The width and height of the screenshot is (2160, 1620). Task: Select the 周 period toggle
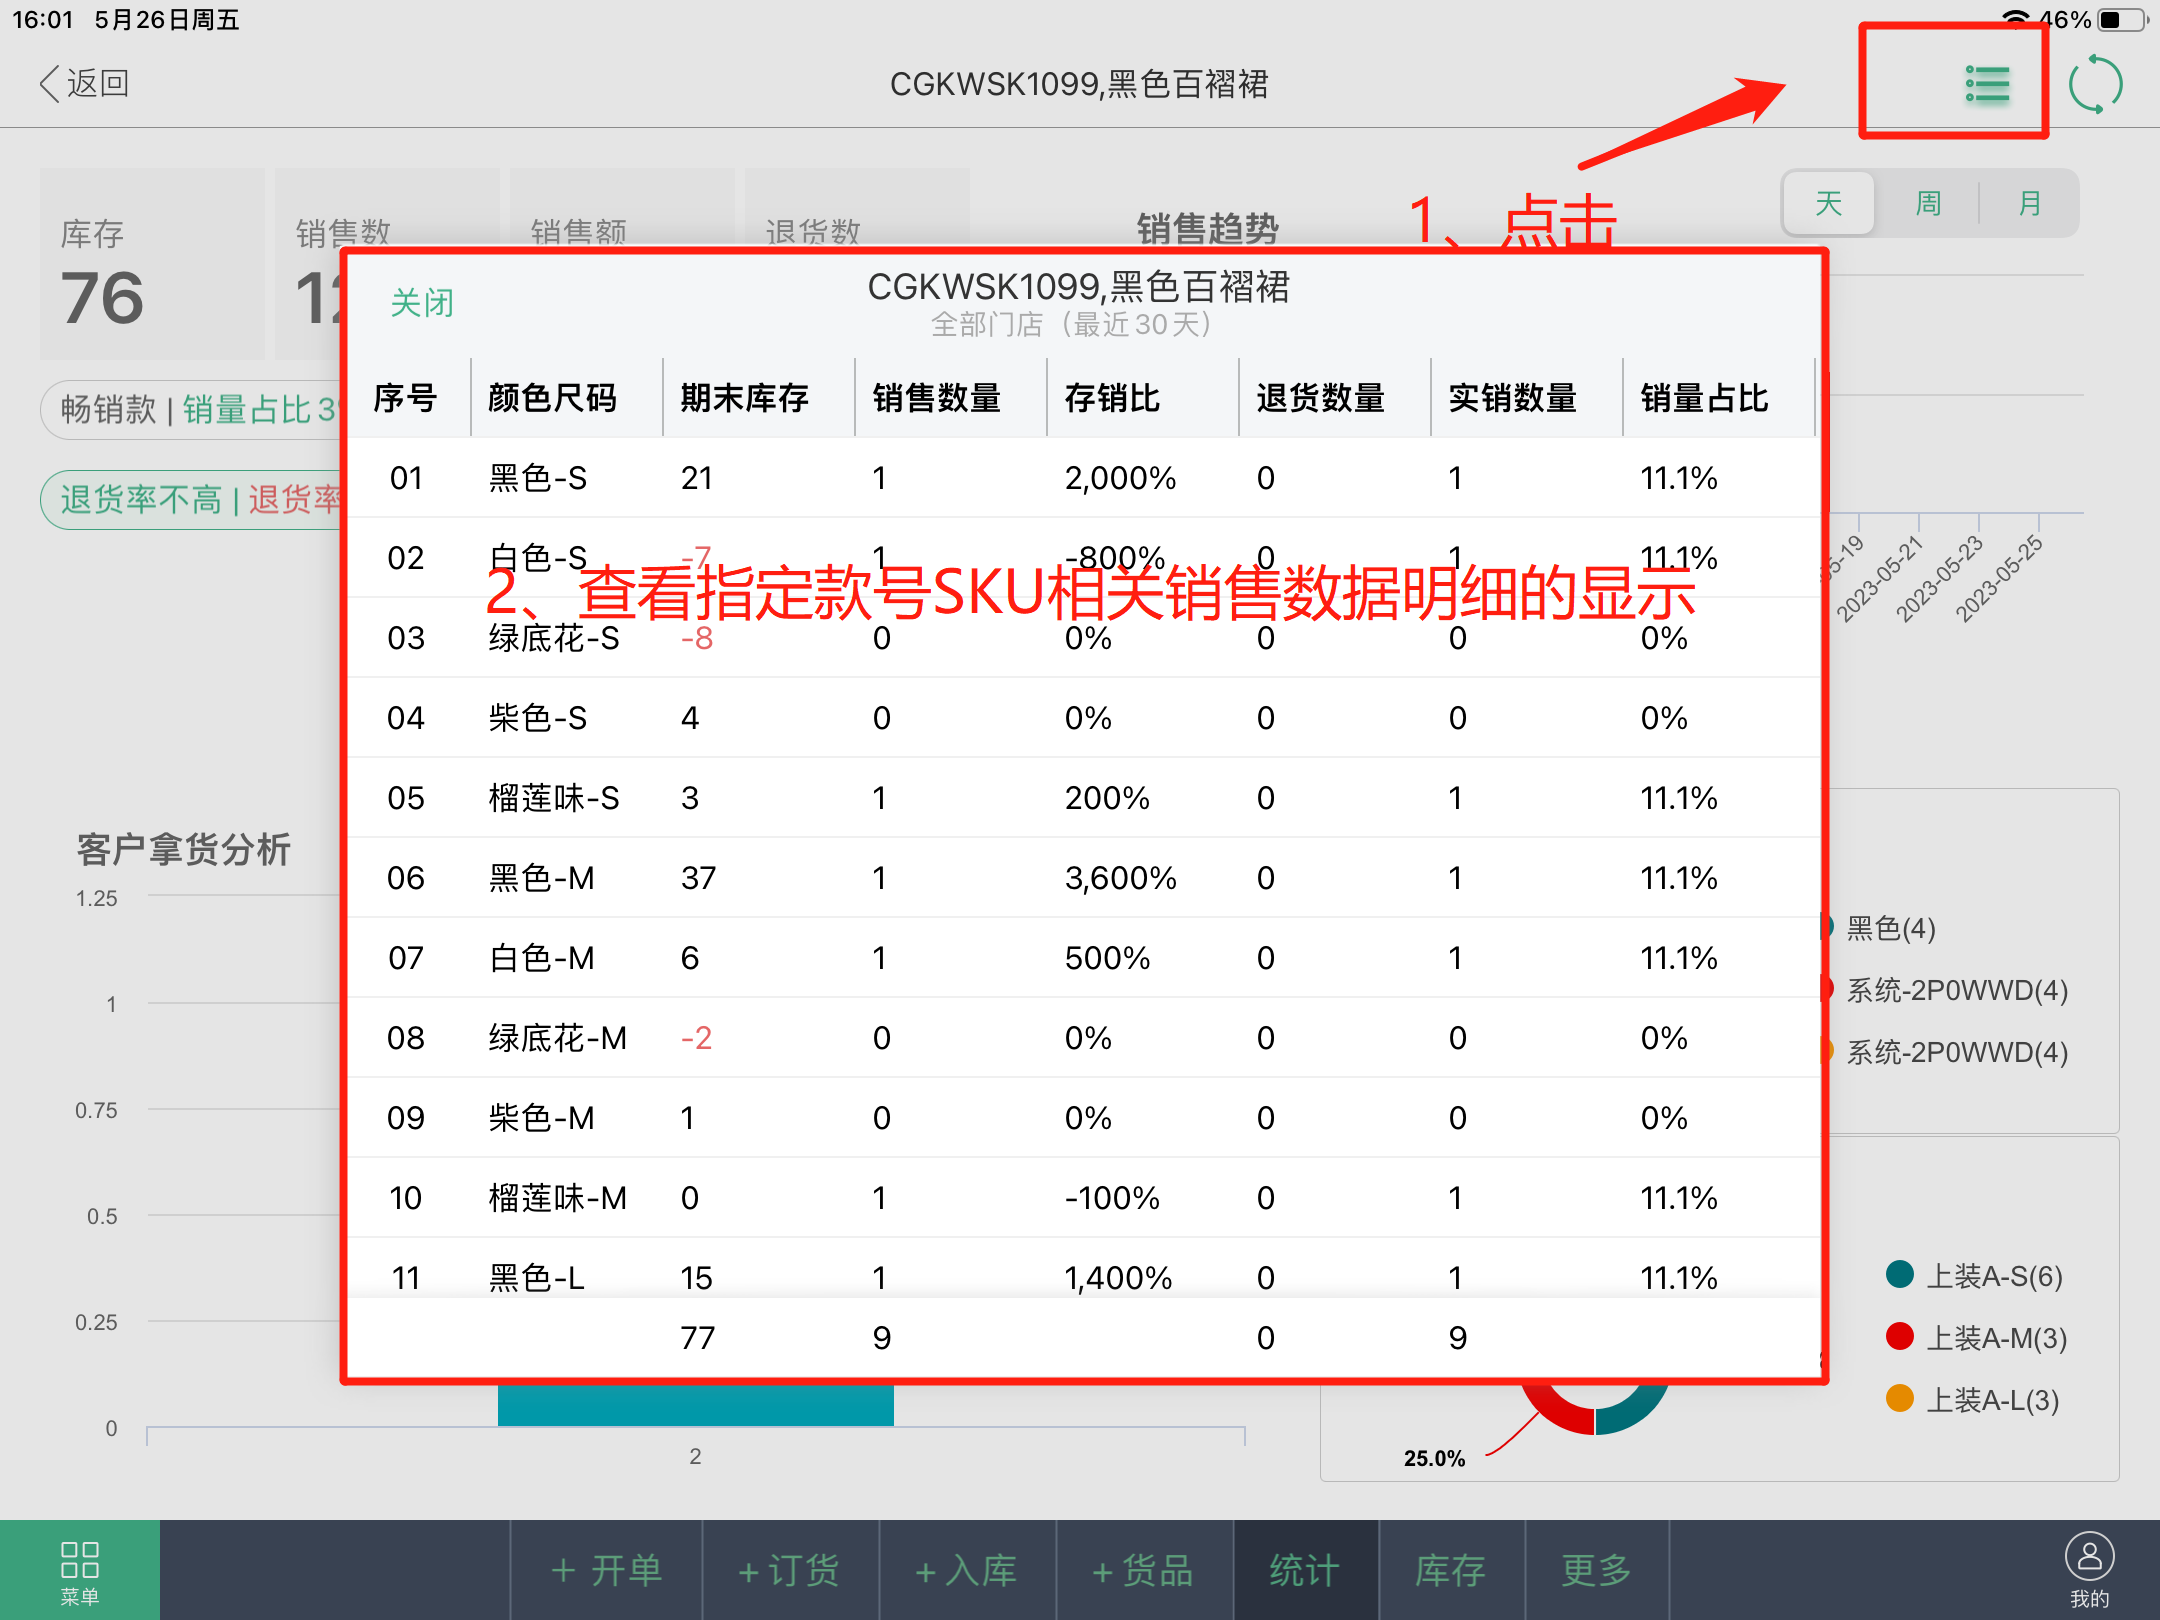click(1929, 204)
